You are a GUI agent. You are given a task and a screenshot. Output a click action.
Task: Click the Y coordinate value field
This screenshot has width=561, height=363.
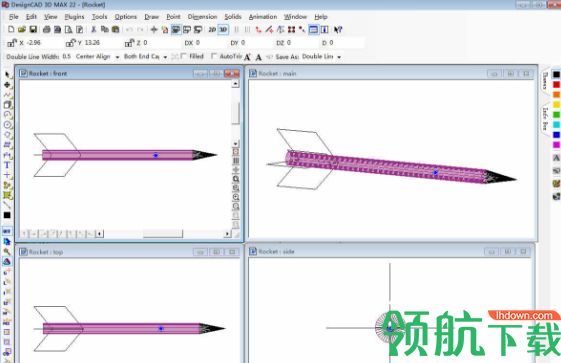tap(100, 43)
